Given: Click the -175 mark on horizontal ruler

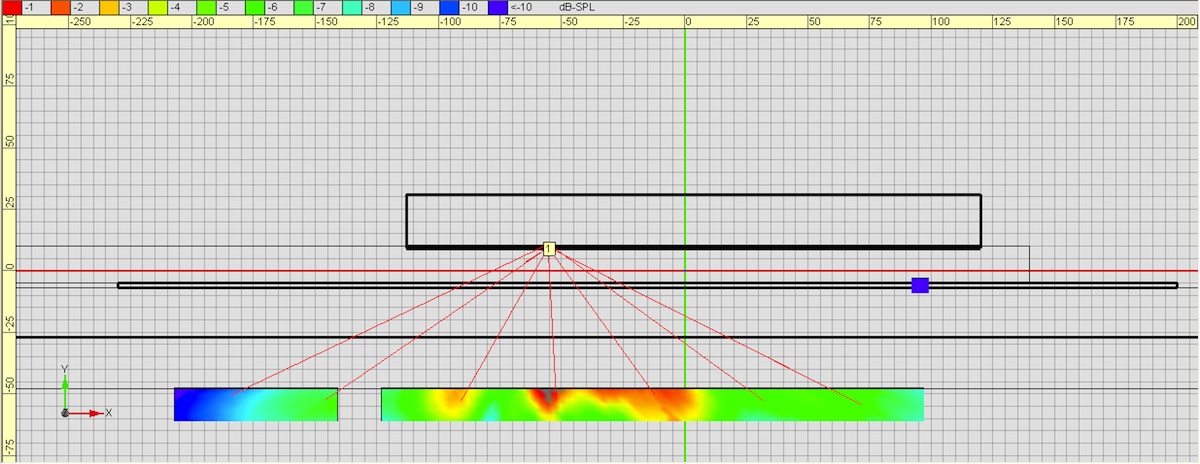Looking at the screenshot, I should (x=264, y=21).
